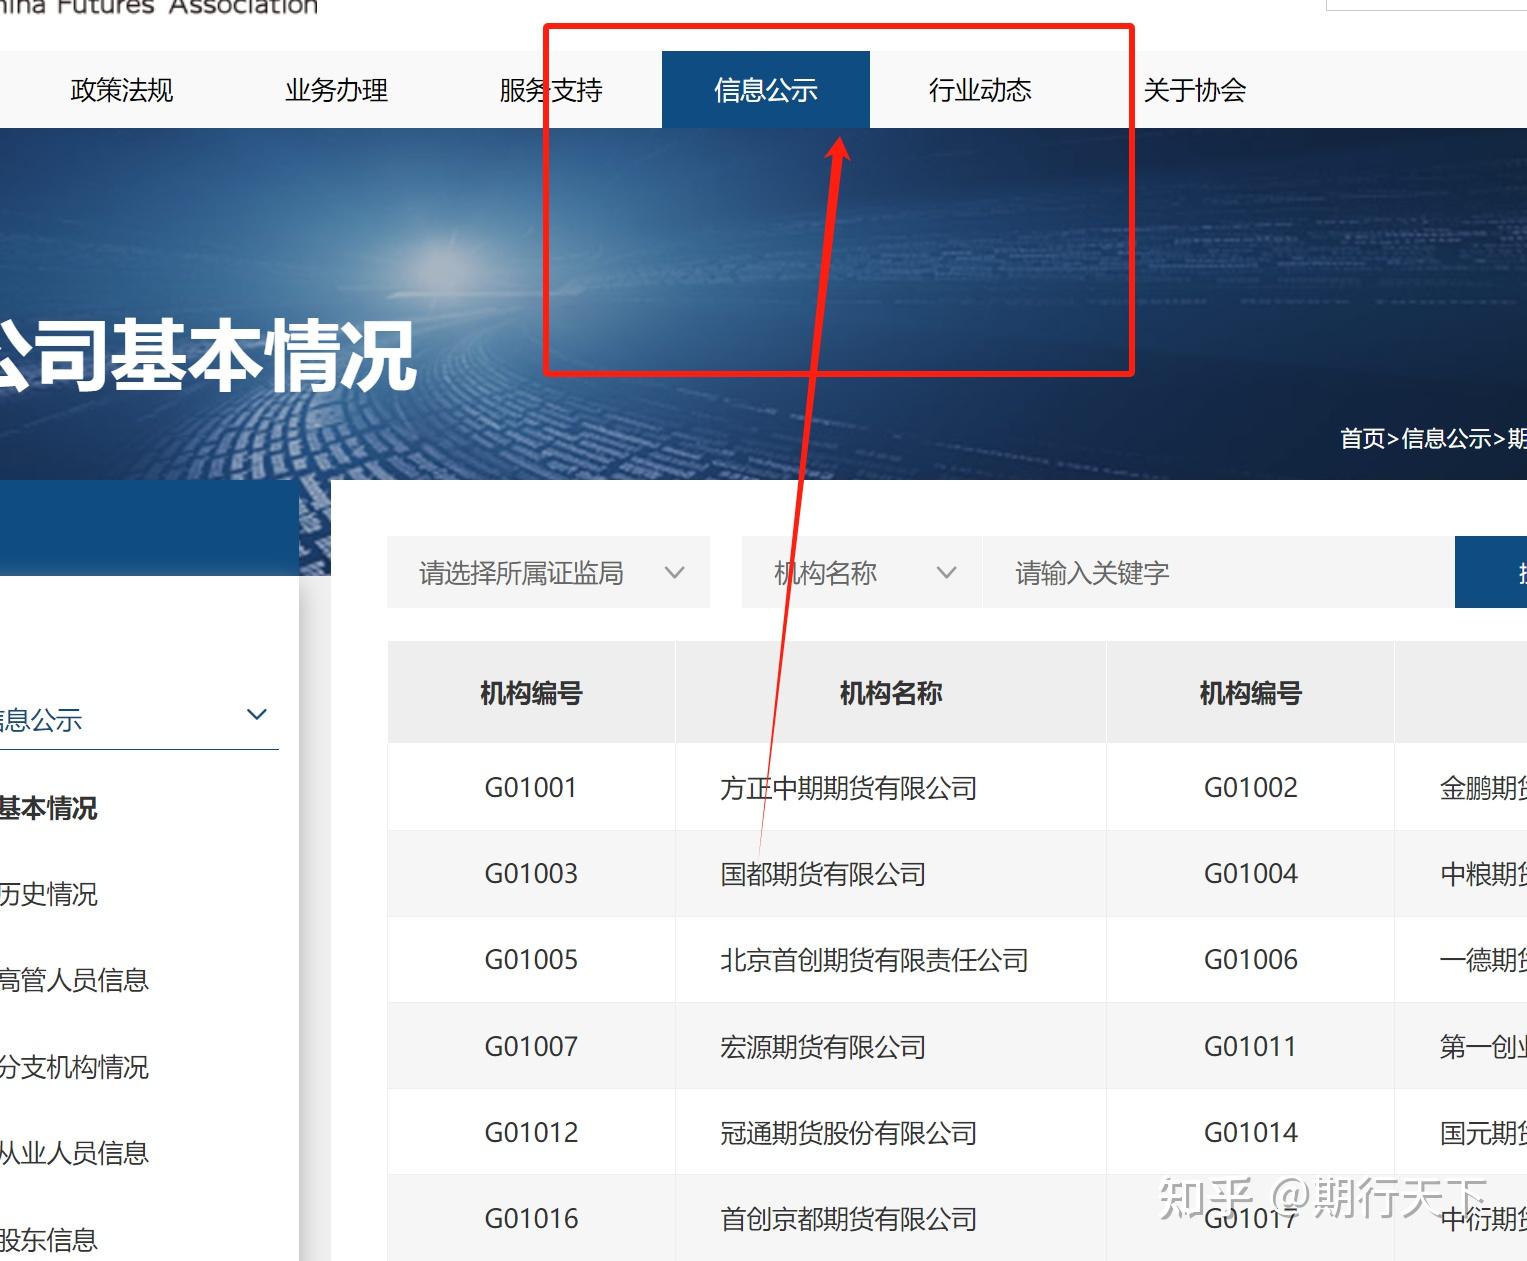Image resolution: width=1527 pixels, height=1261 pixels.
Task: Open 股东信息 in the sidebar
Action: pyautogui.click(x=48, y=1240)
